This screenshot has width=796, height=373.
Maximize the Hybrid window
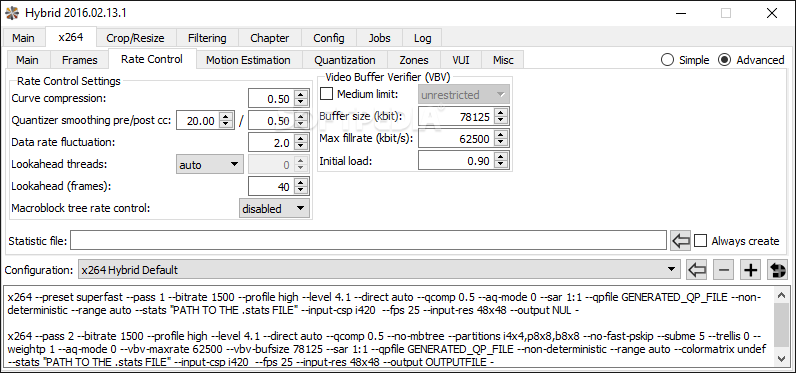coord(726,13)
